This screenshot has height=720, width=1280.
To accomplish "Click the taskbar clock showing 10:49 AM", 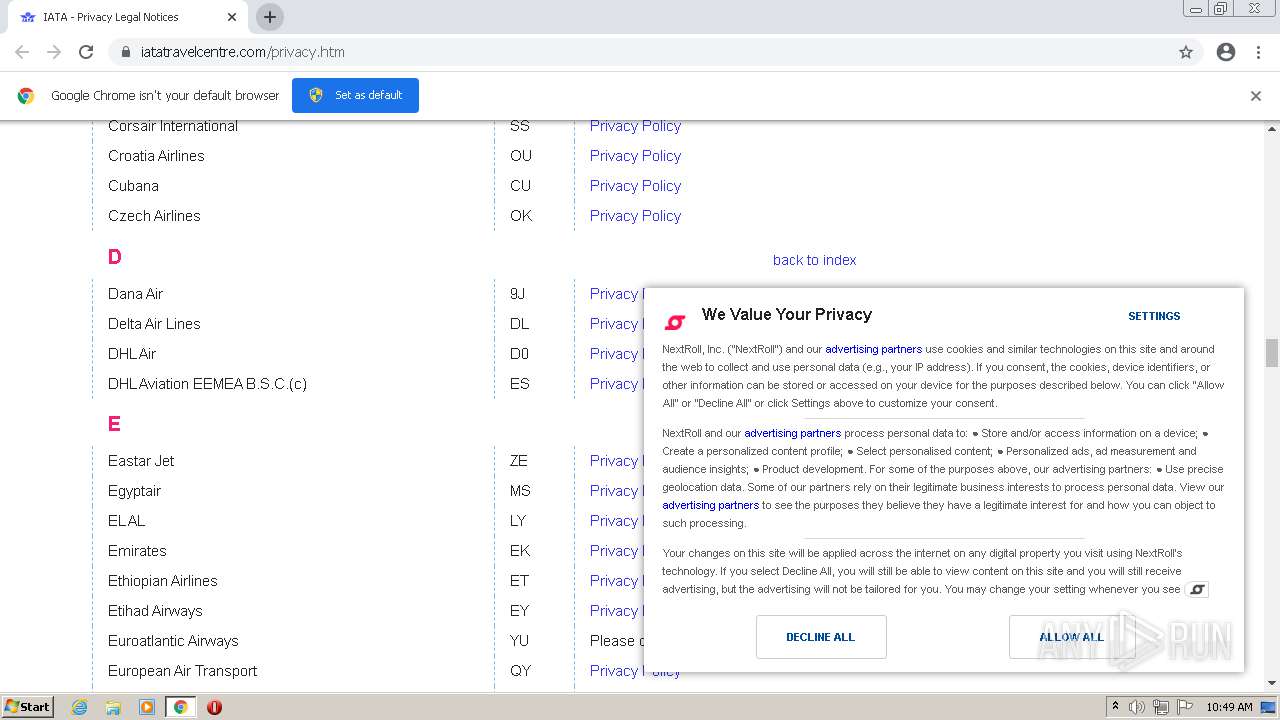I will [1229, 707].
